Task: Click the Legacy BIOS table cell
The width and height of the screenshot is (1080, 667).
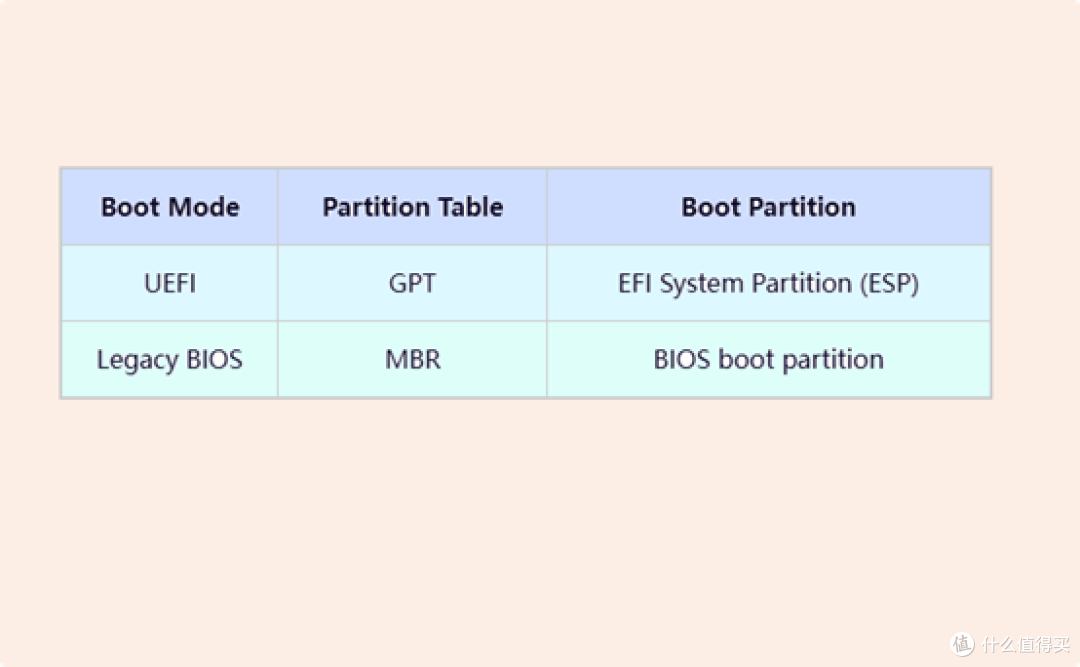Action: point(169,359)
